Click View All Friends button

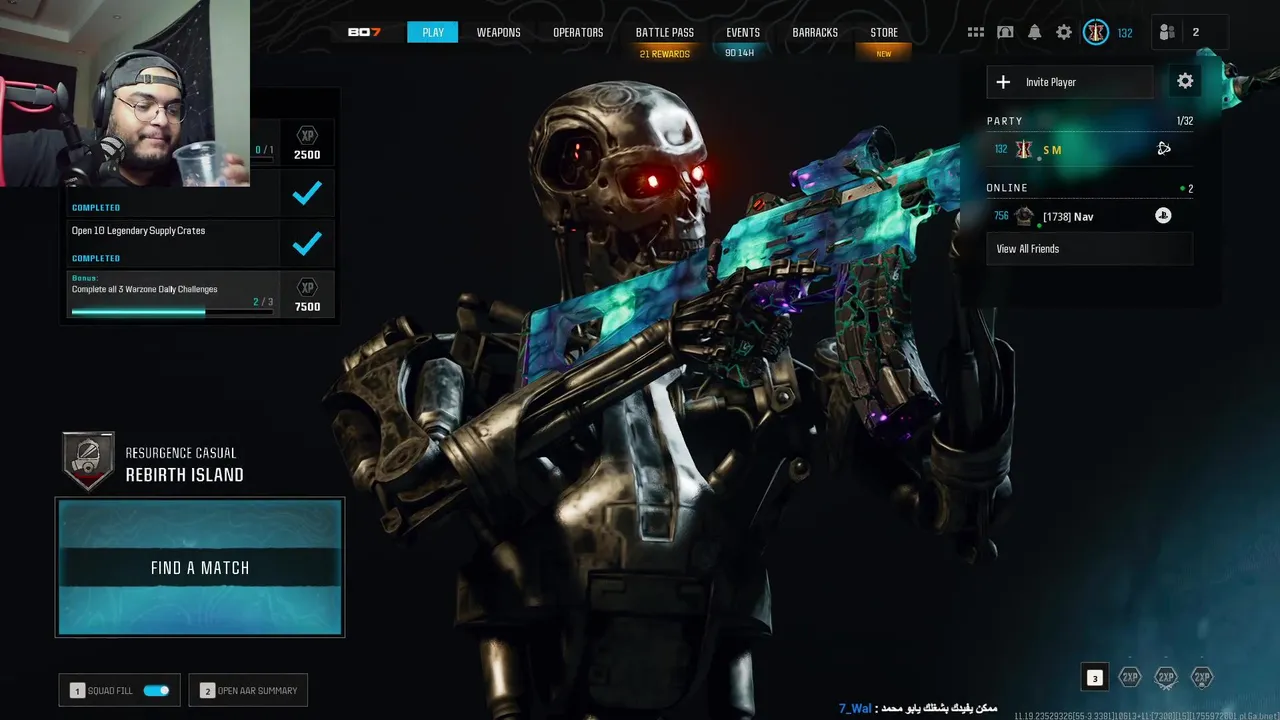1089,249
